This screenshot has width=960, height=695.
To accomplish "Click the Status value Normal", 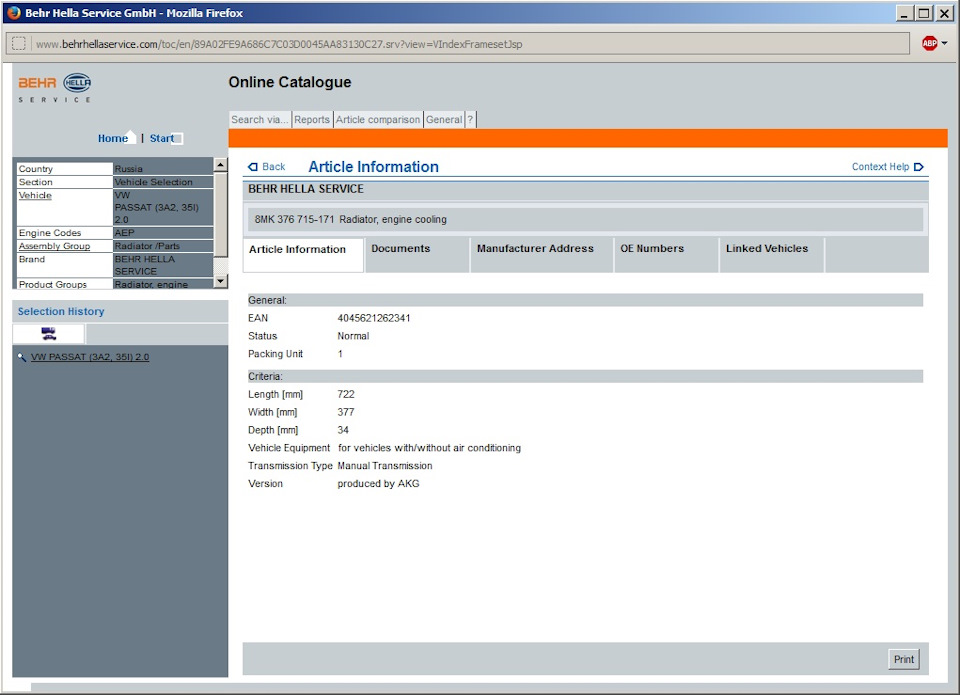I will coord(353,336).
